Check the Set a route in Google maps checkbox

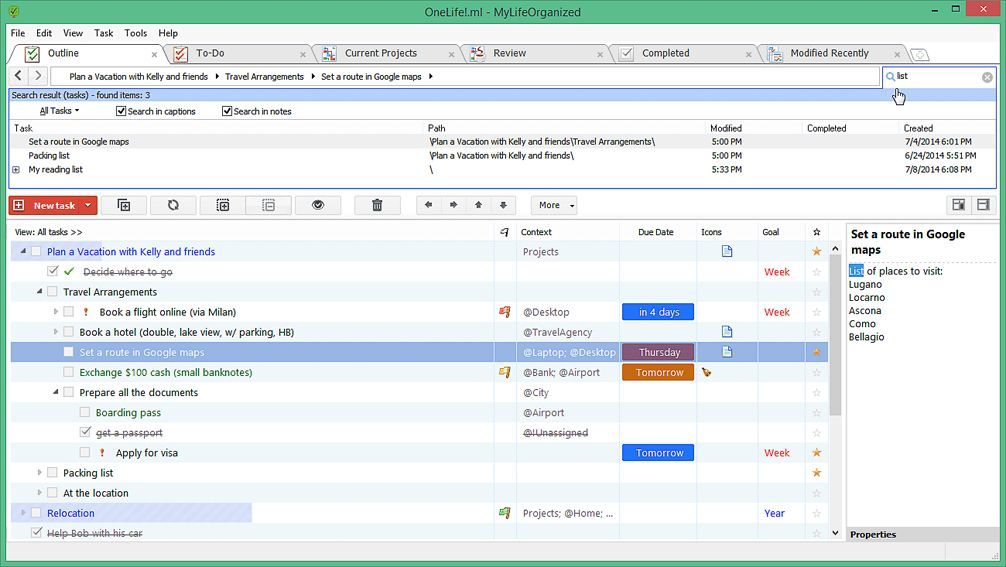69,352
